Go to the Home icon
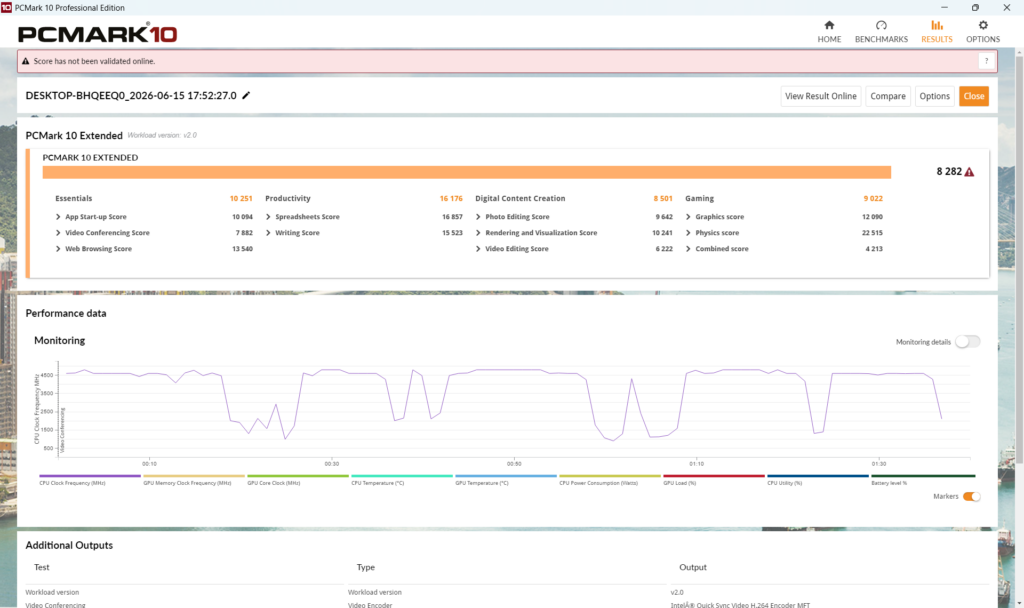This screenshot has height=608, width=1024. [x=829, y=25]
